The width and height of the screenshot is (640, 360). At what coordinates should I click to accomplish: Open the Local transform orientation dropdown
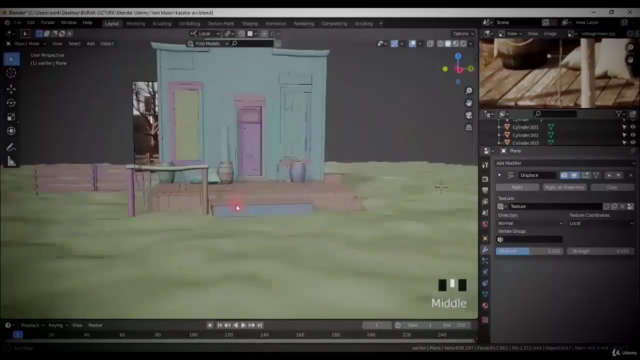(205, 33)
